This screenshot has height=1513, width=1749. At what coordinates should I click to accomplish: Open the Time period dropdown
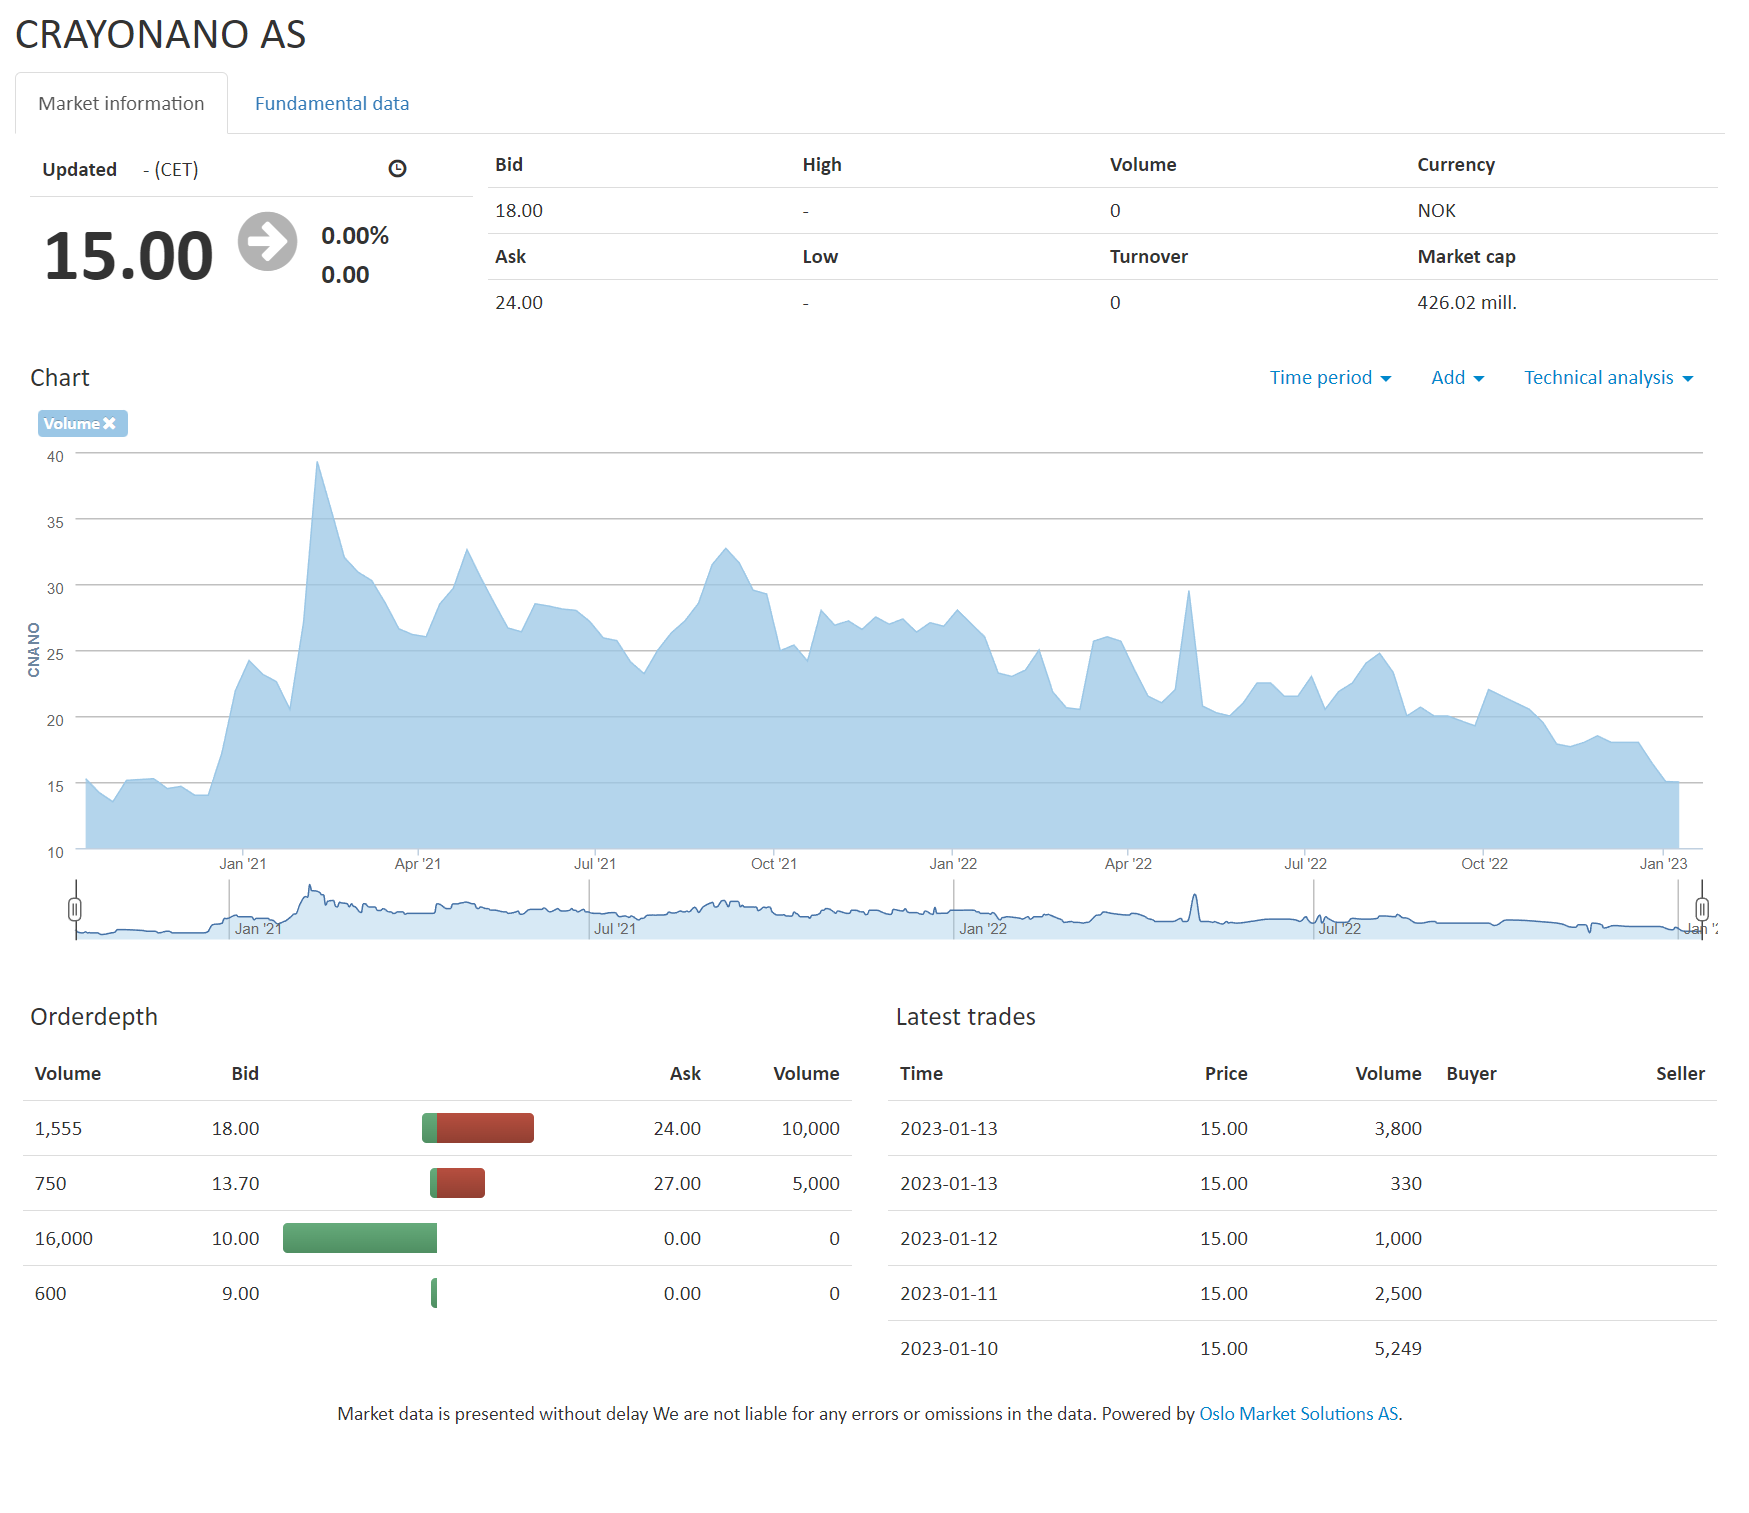pos(1330,378)
